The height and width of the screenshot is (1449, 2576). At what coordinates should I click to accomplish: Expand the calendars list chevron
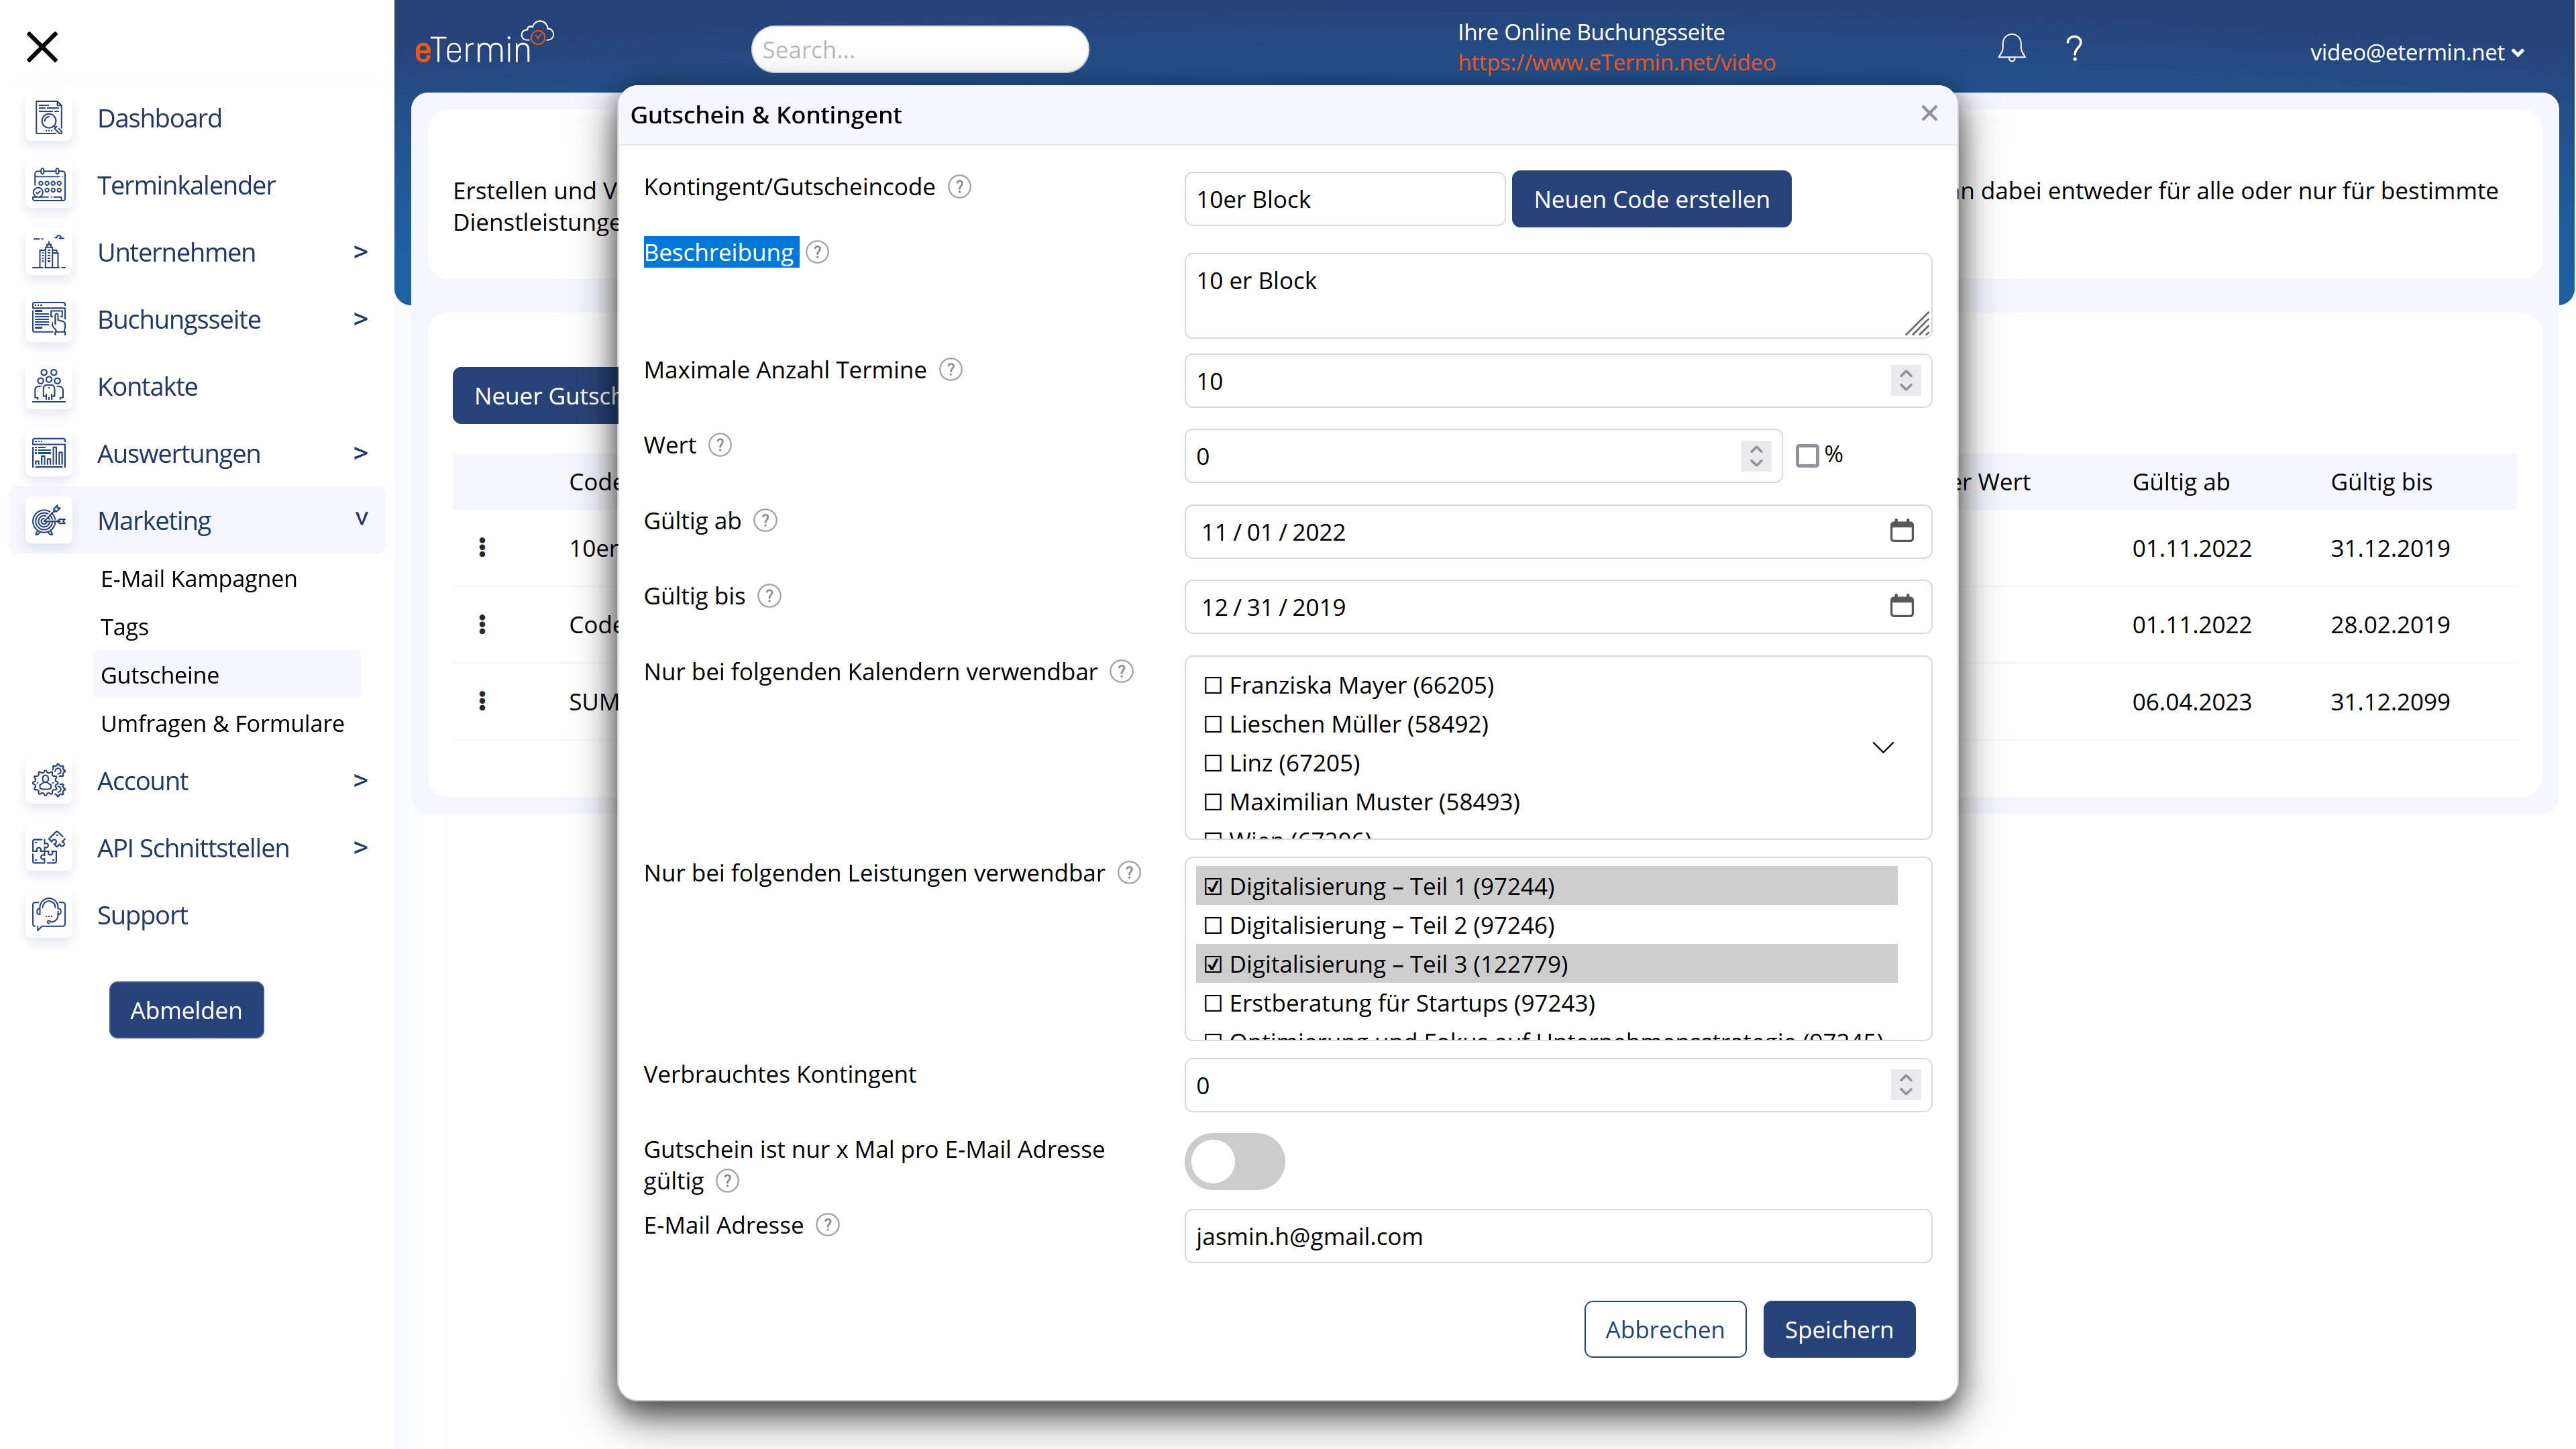pos(1883,747)
